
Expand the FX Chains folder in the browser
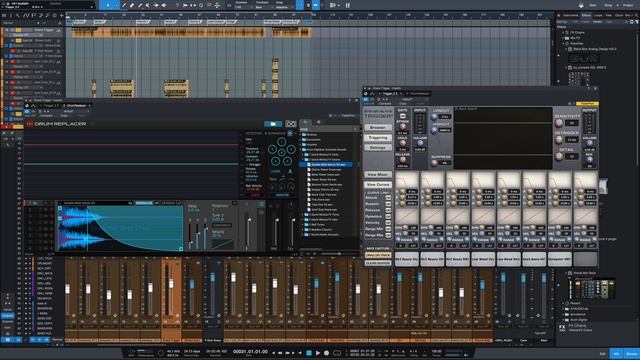coord(563,33)
